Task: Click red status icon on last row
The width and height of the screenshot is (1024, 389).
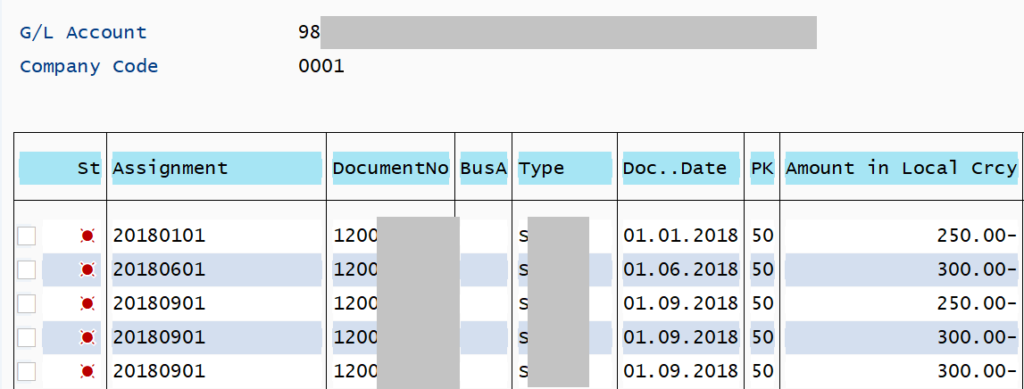Action: coord(87,371)
